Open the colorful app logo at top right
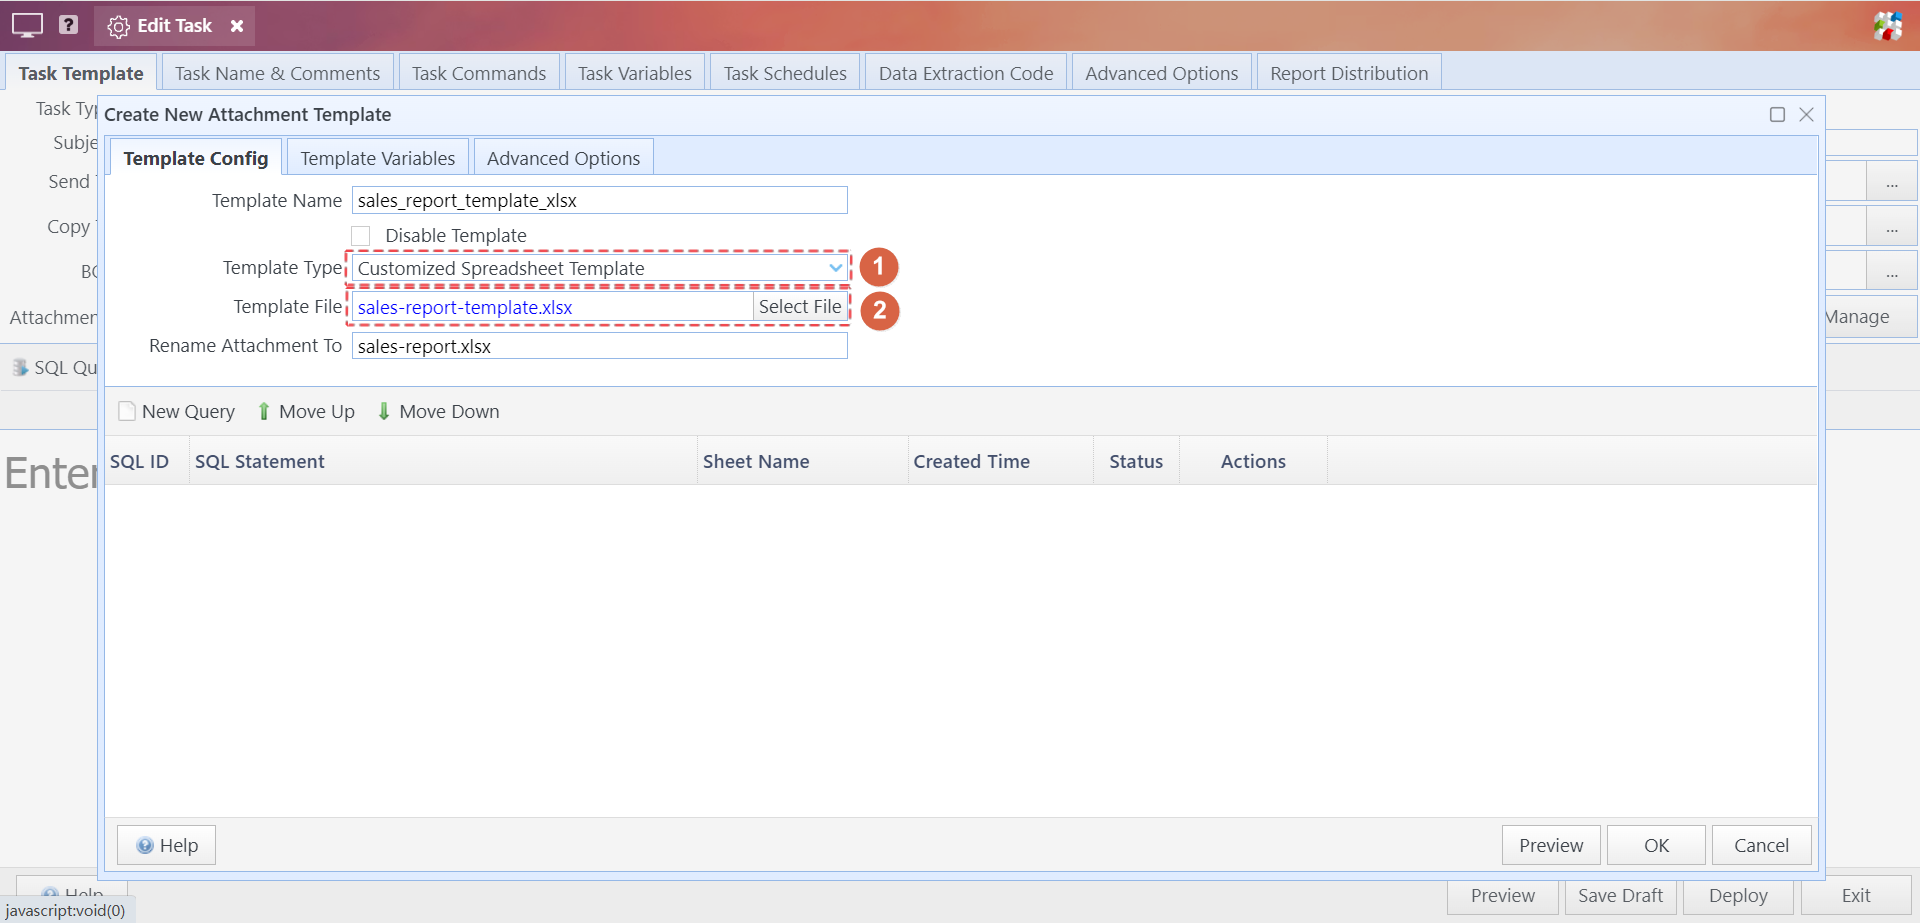The width and height of the screenshot is (1920, 923). (1888, 26)
